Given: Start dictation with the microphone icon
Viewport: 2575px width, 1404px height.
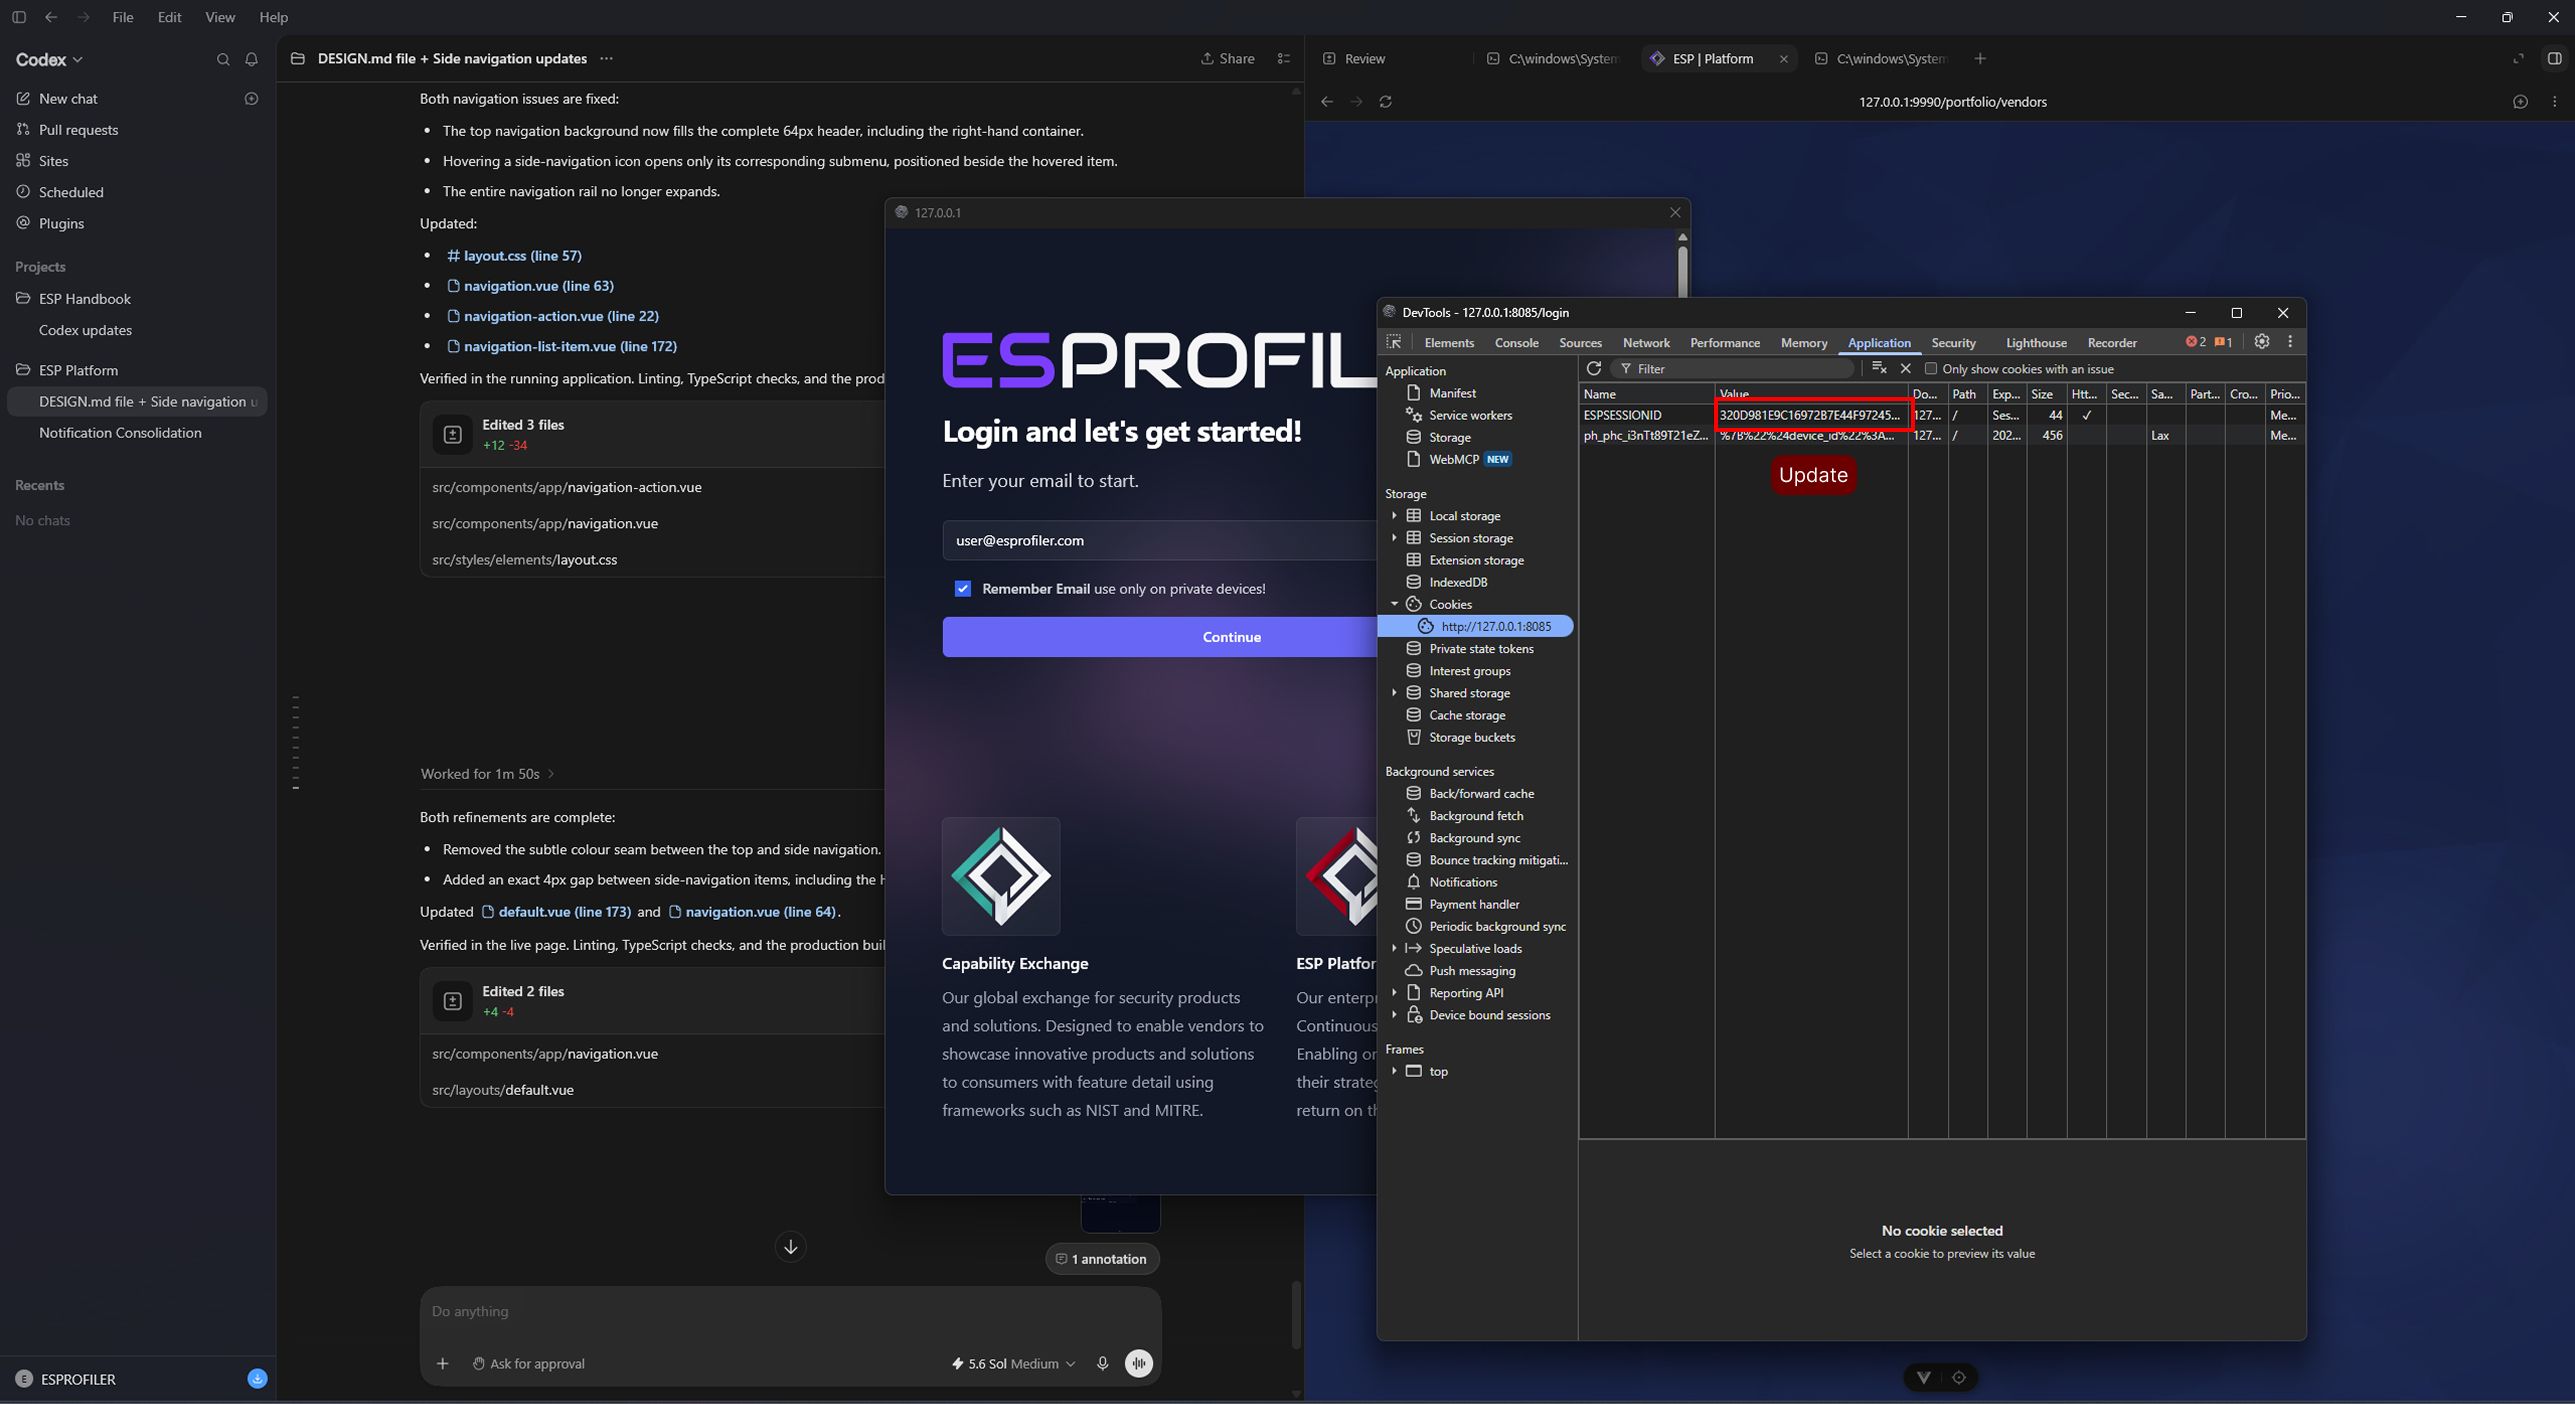Looking at the screenshot, I should click(x=1102, y=1364).
